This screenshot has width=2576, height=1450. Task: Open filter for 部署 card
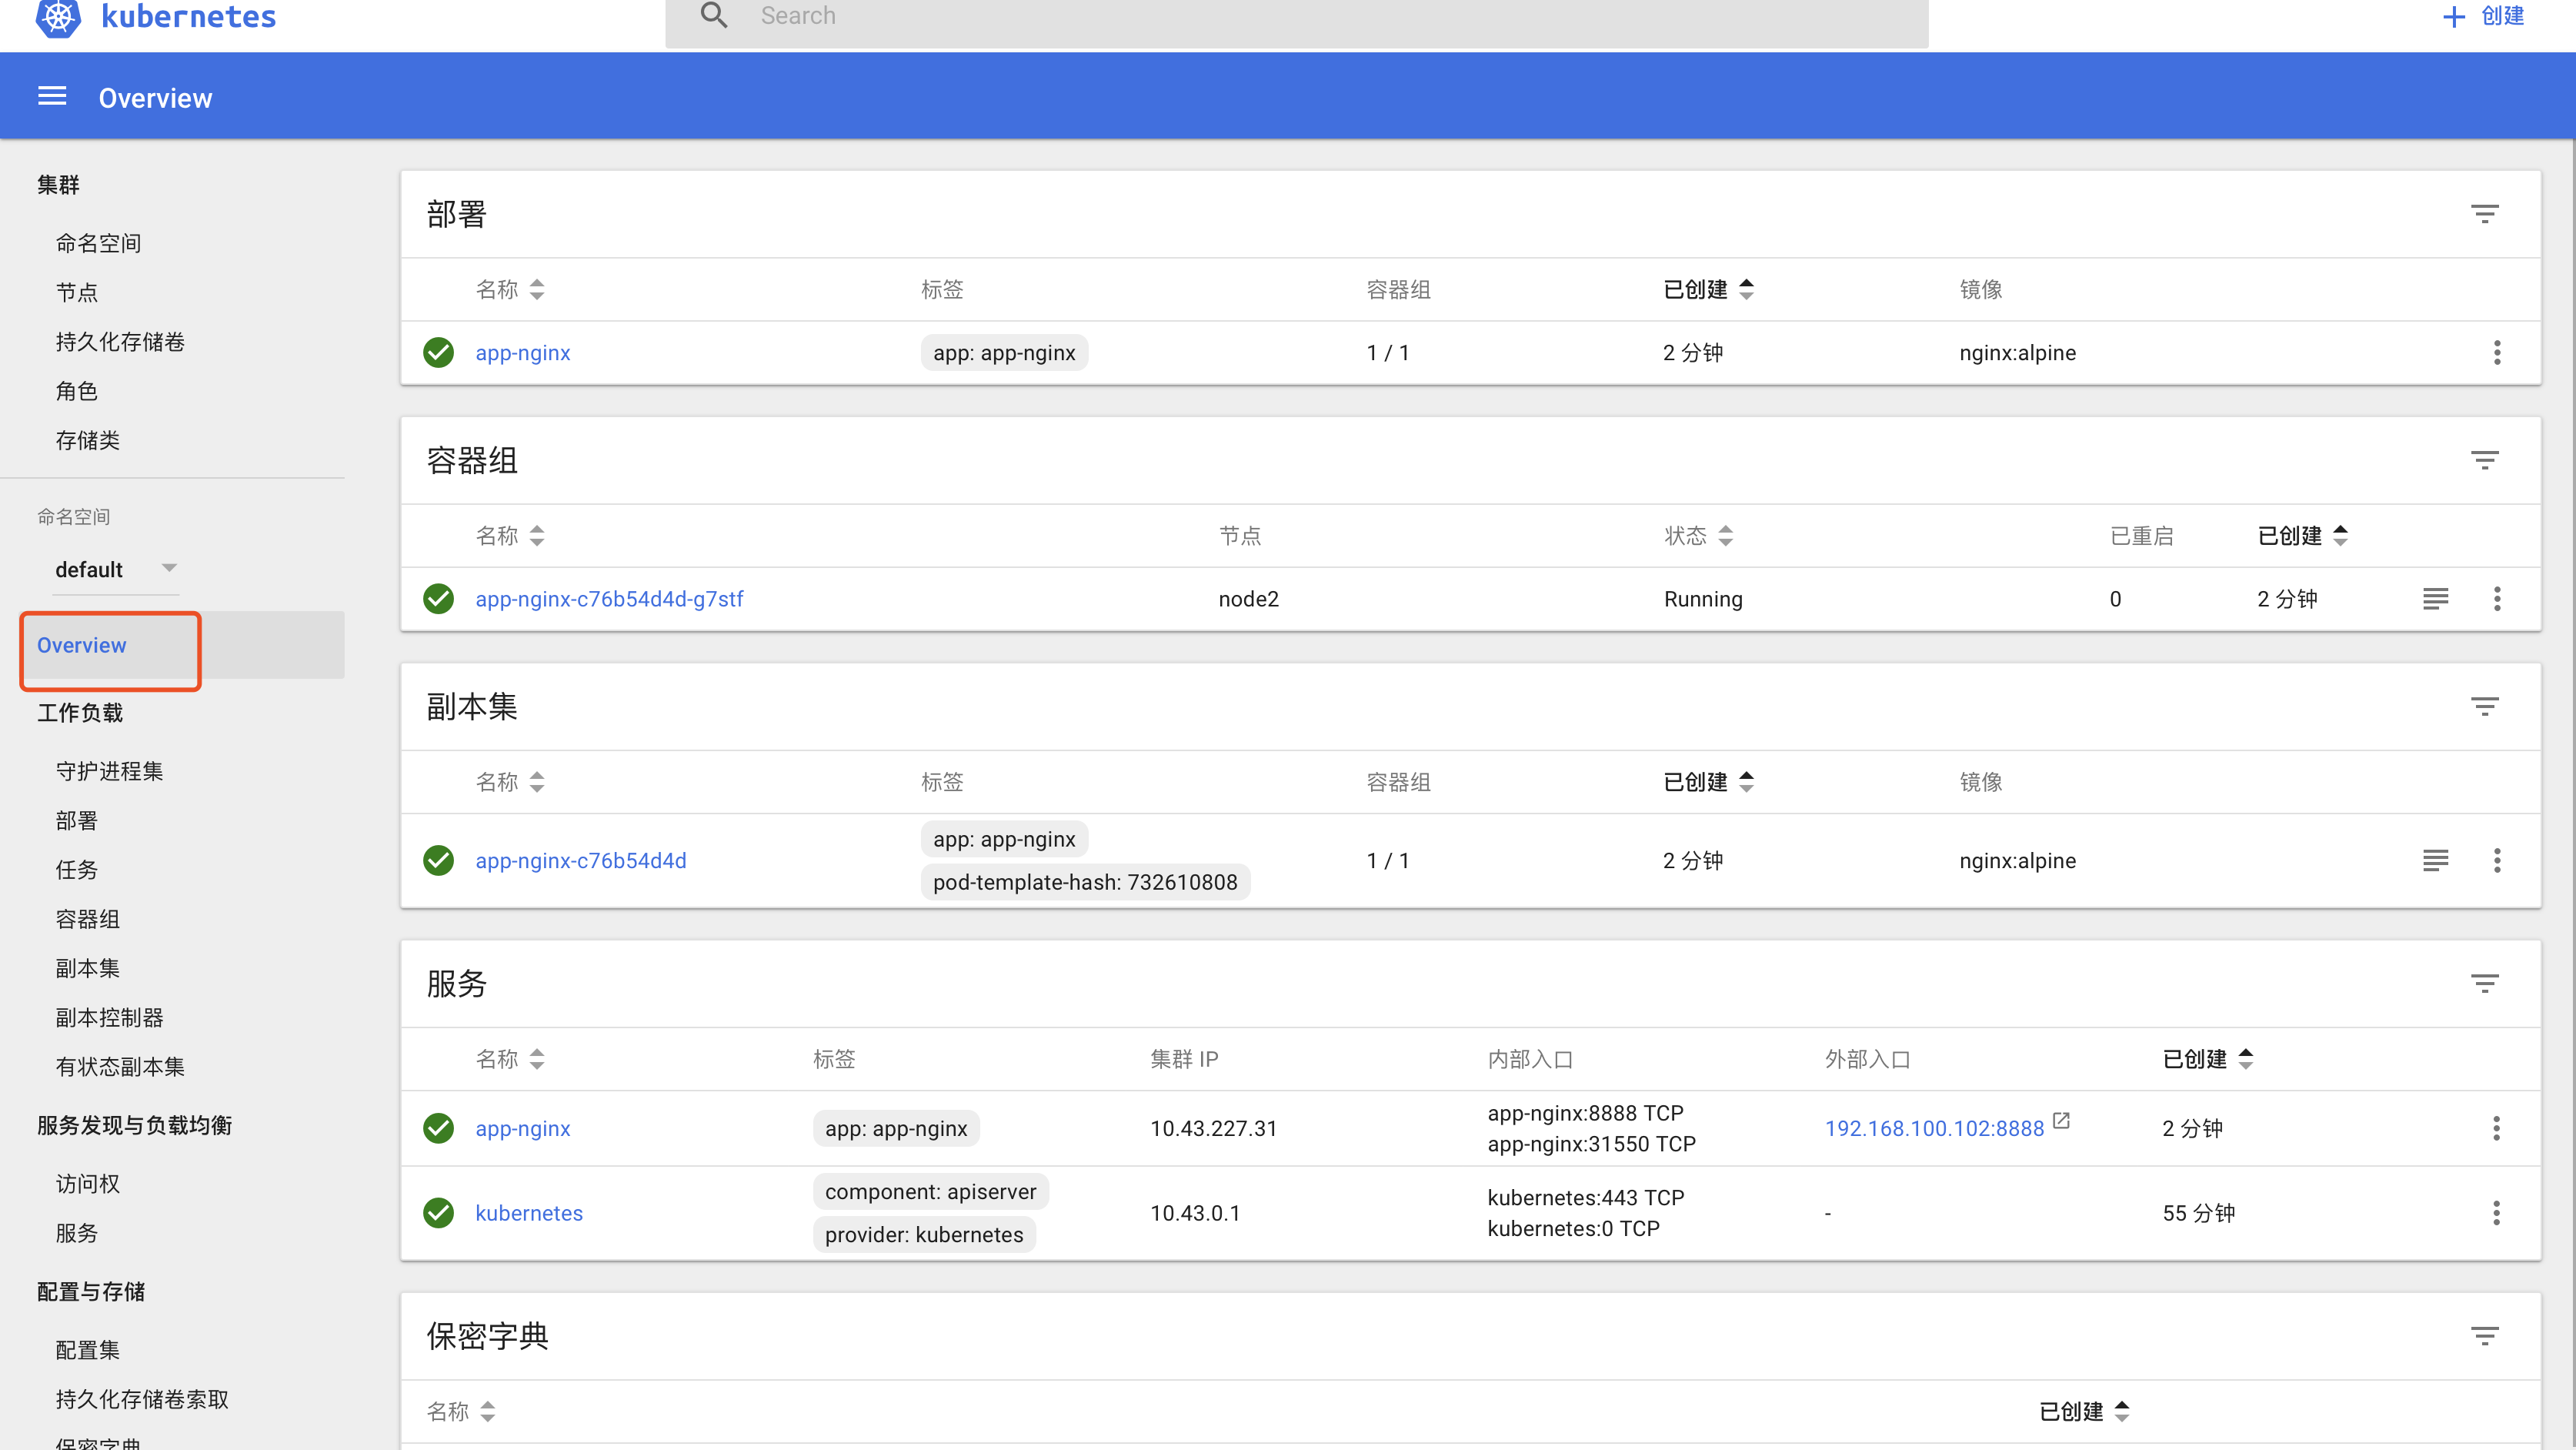pyautogui.click(x=2484, y=214)
